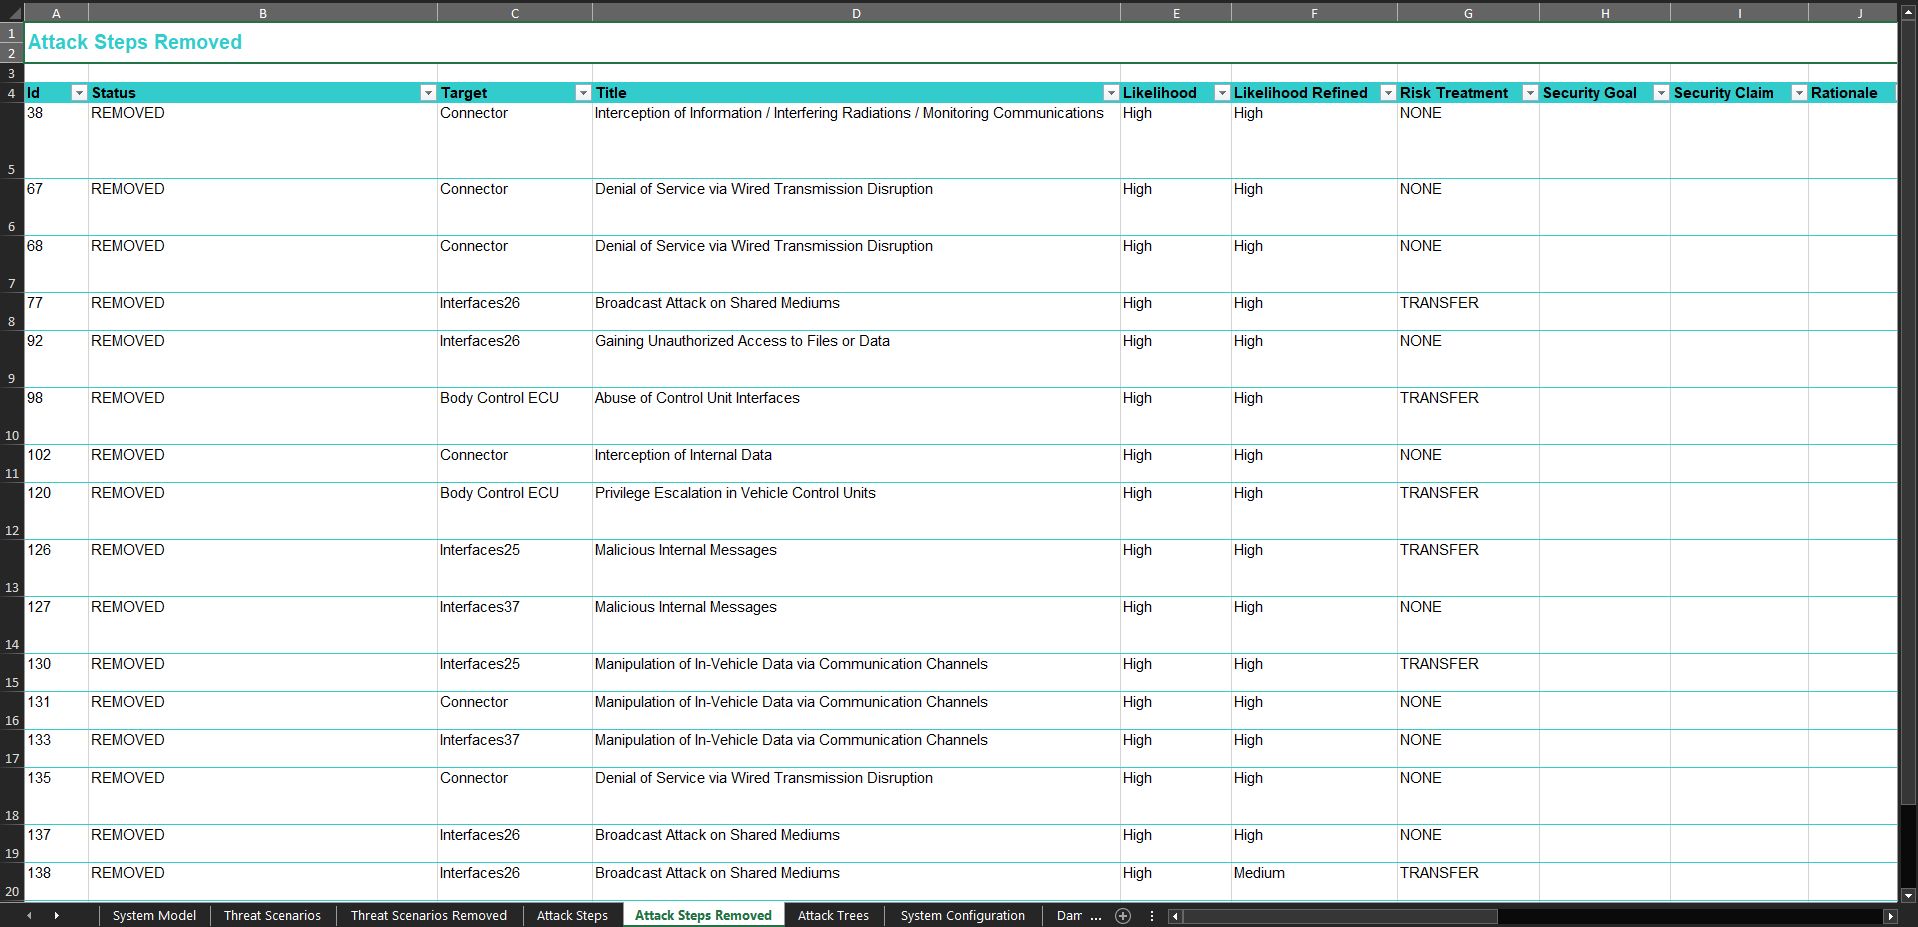Screen dimensions: 1918x927
Task: Select column D header
Action: [x=856, y=13]
